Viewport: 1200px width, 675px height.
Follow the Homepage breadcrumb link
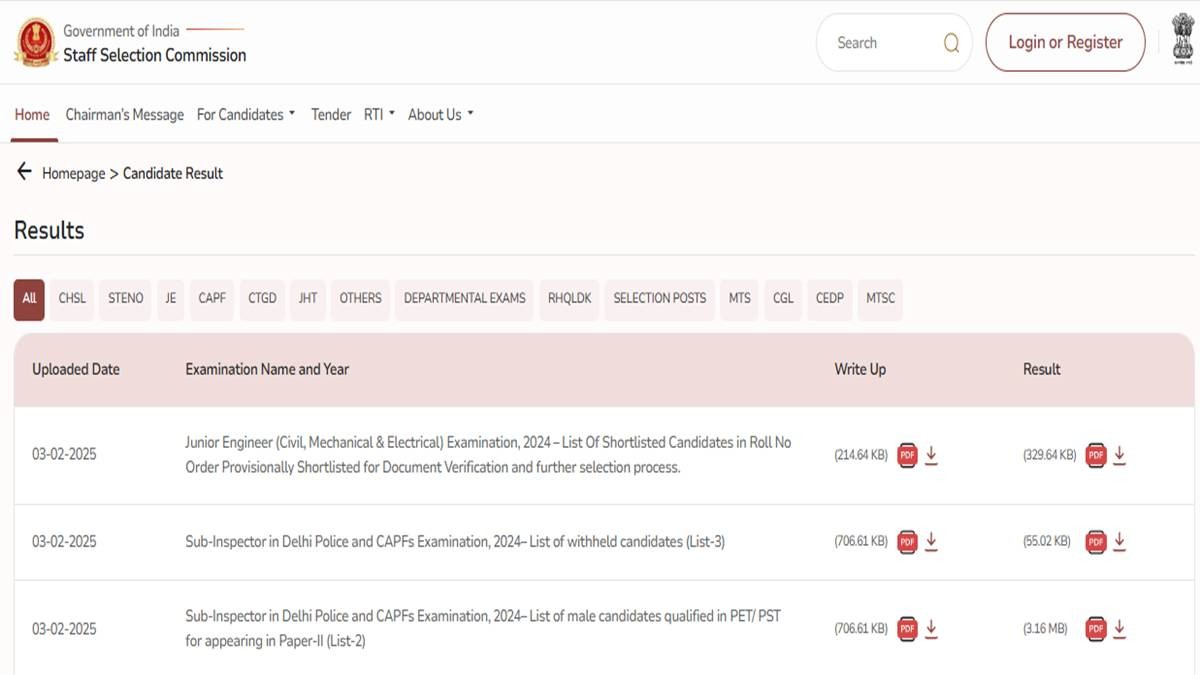73,173
